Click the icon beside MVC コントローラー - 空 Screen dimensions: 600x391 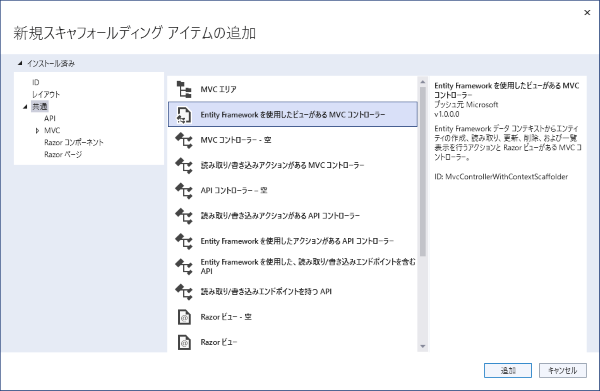[x=184, y=140]
